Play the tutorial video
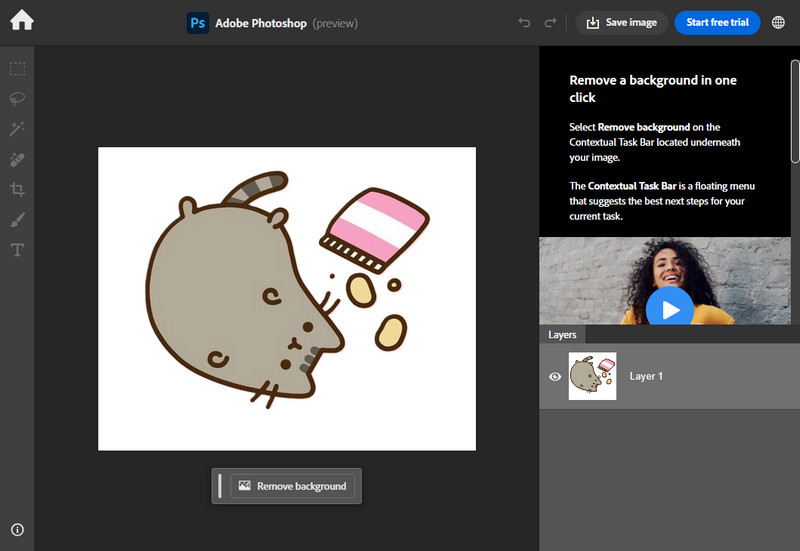The image size is (800, 551). pos(669,309)
